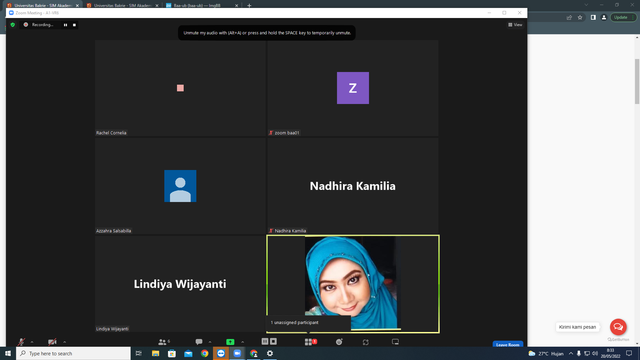This screenshot has height=360, width=640.
Task: Start video with the camera icon
Action: click(x=52, y=342)
